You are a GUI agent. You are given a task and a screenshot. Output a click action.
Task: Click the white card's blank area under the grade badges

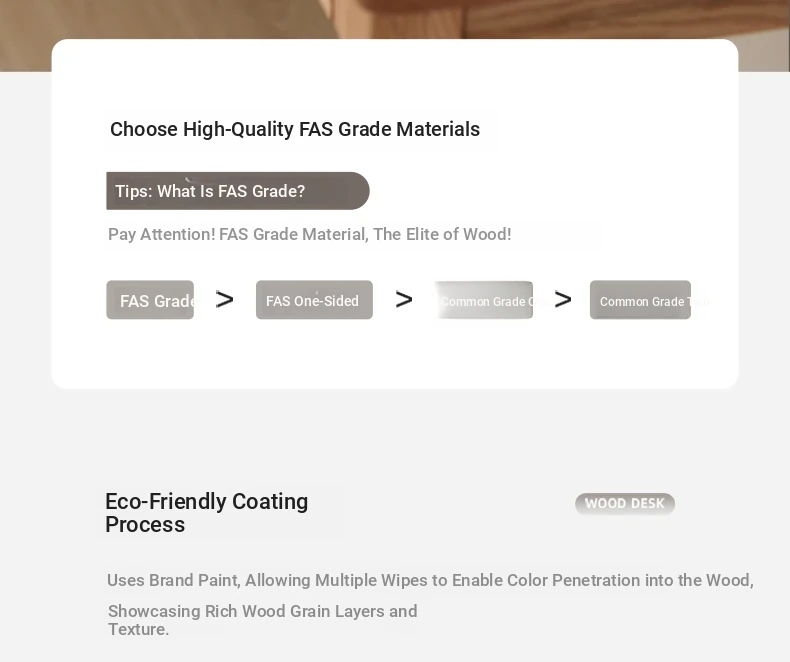pyautogui.click(x=395, y=353)
